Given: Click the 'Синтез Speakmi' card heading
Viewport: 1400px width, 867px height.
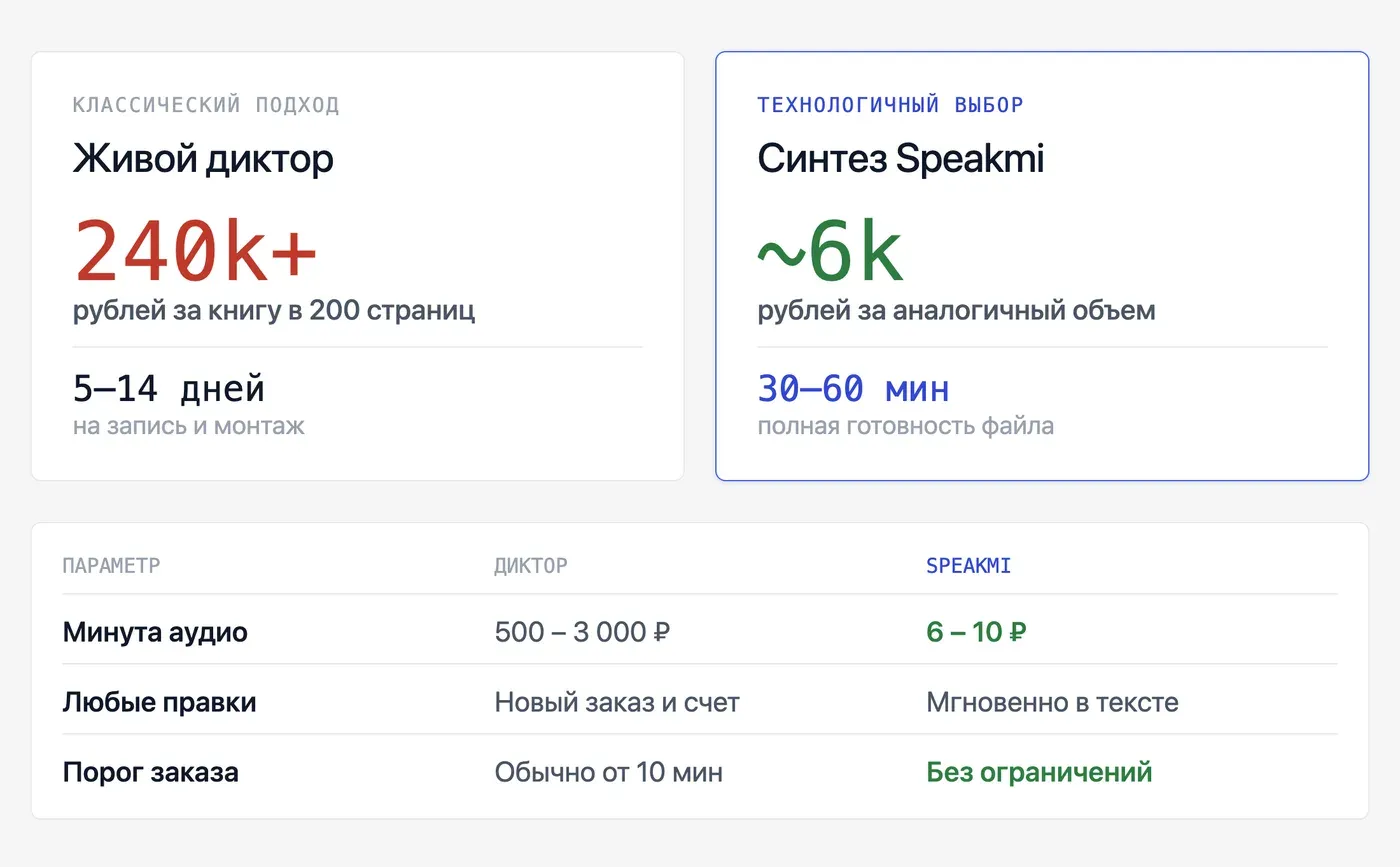Looking at the screenshot, I should (x=900, y=159).
